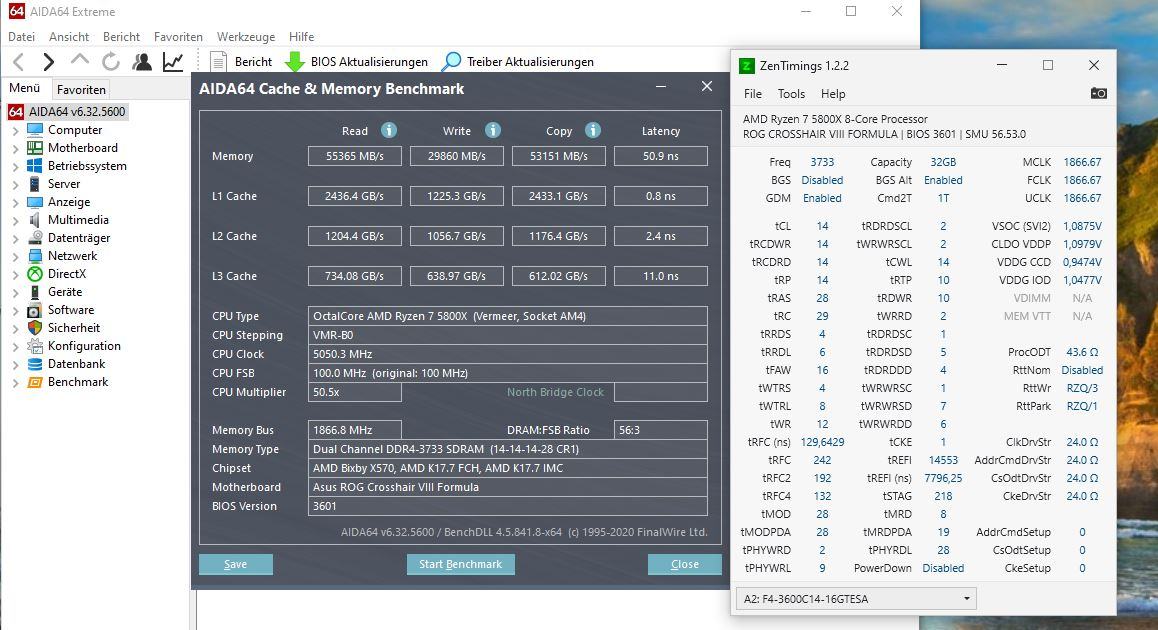Viewport: 1158px width, 630px height.
Task: Open the Werkzeuge menu in AIDA64
Action: 246,37
